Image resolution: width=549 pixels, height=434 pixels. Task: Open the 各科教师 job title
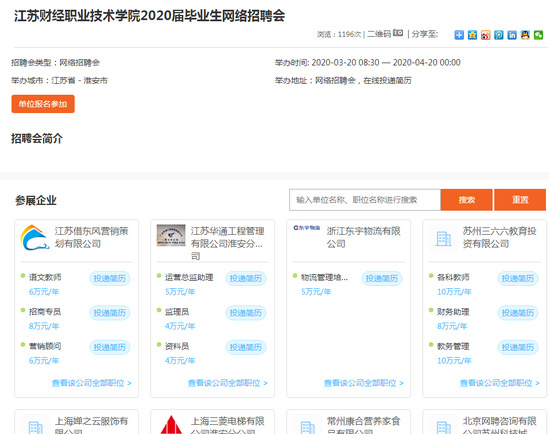tap(453, 278)
